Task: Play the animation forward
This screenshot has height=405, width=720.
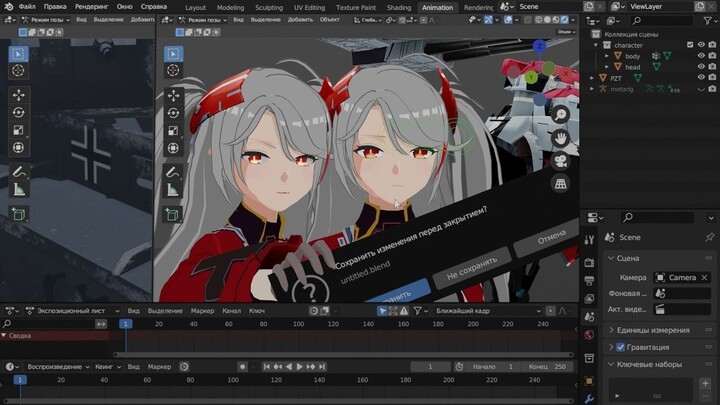Action: pos(299,366)
